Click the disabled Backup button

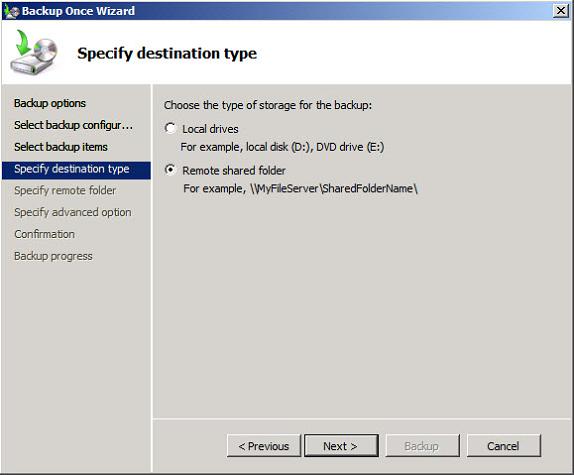[x=422, y=446]
